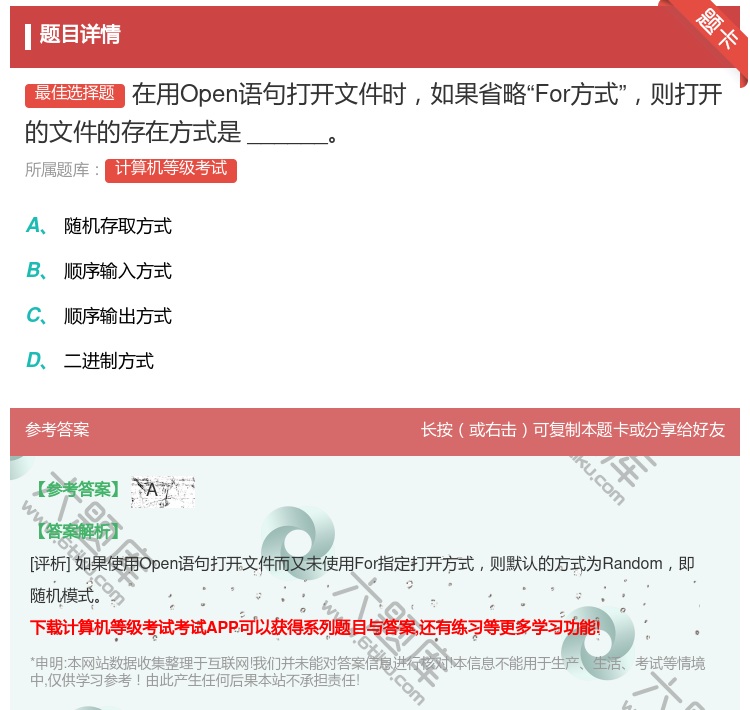Click the 最佳选择题 question type badge
This screenshot has width=750, height=710.
[x=75, y=95]
